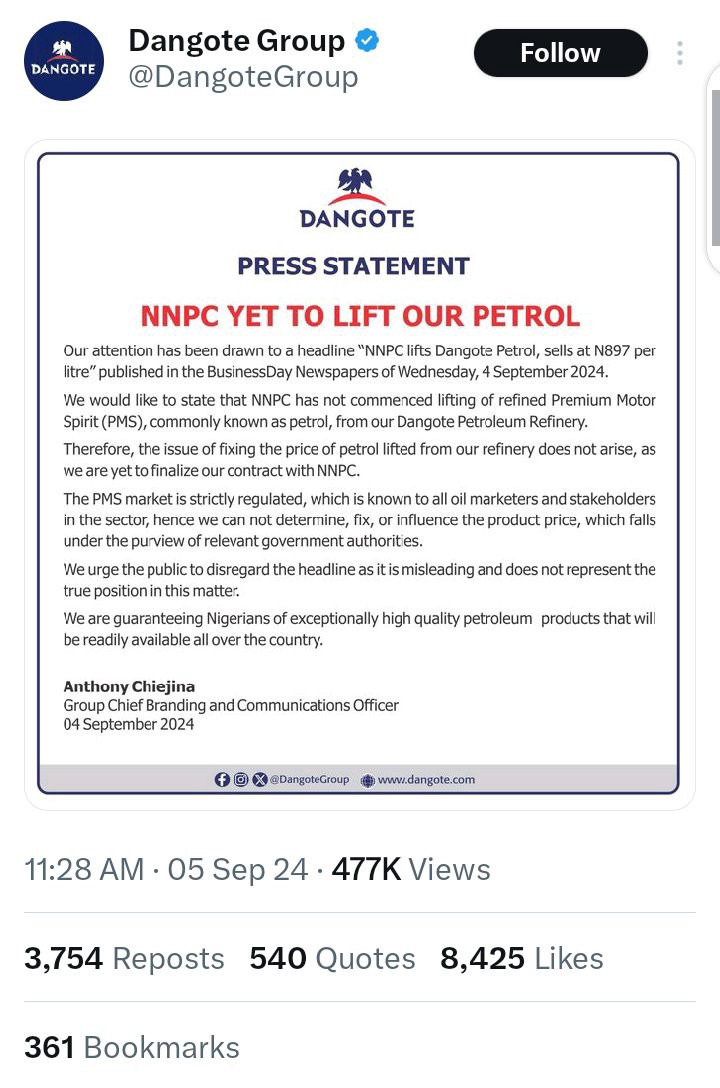Click the Facebook icon in statement footer
This screenshot has height=1088, width=720.
click(x=222, y=779)
